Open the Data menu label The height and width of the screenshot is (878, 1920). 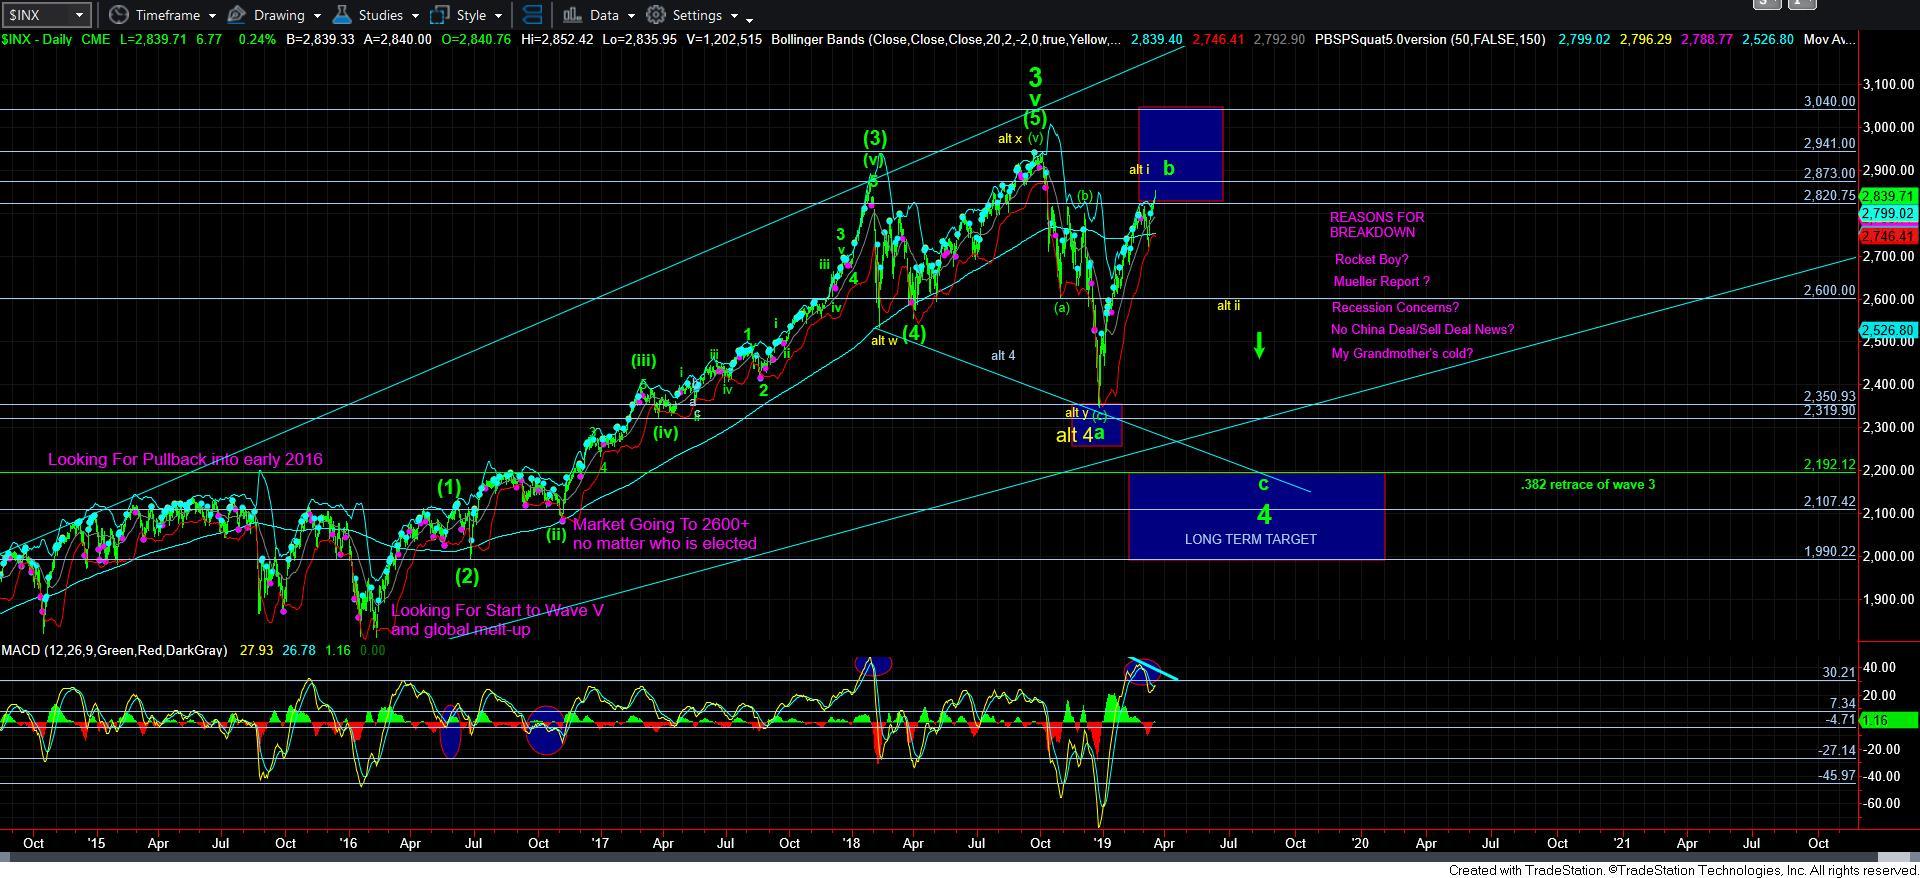(604, 15)
